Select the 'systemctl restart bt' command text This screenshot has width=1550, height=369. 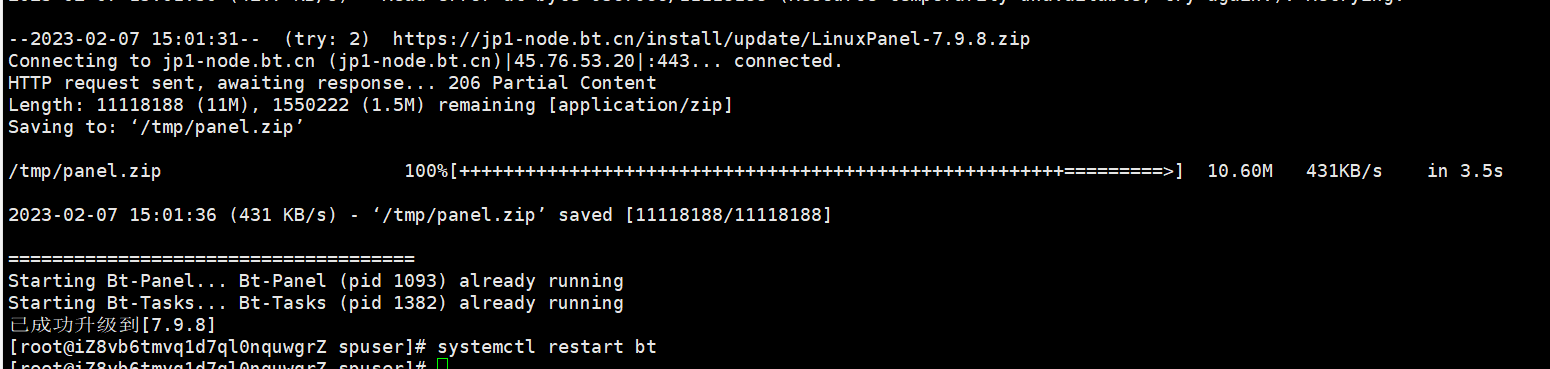click(x=547, y=347)
